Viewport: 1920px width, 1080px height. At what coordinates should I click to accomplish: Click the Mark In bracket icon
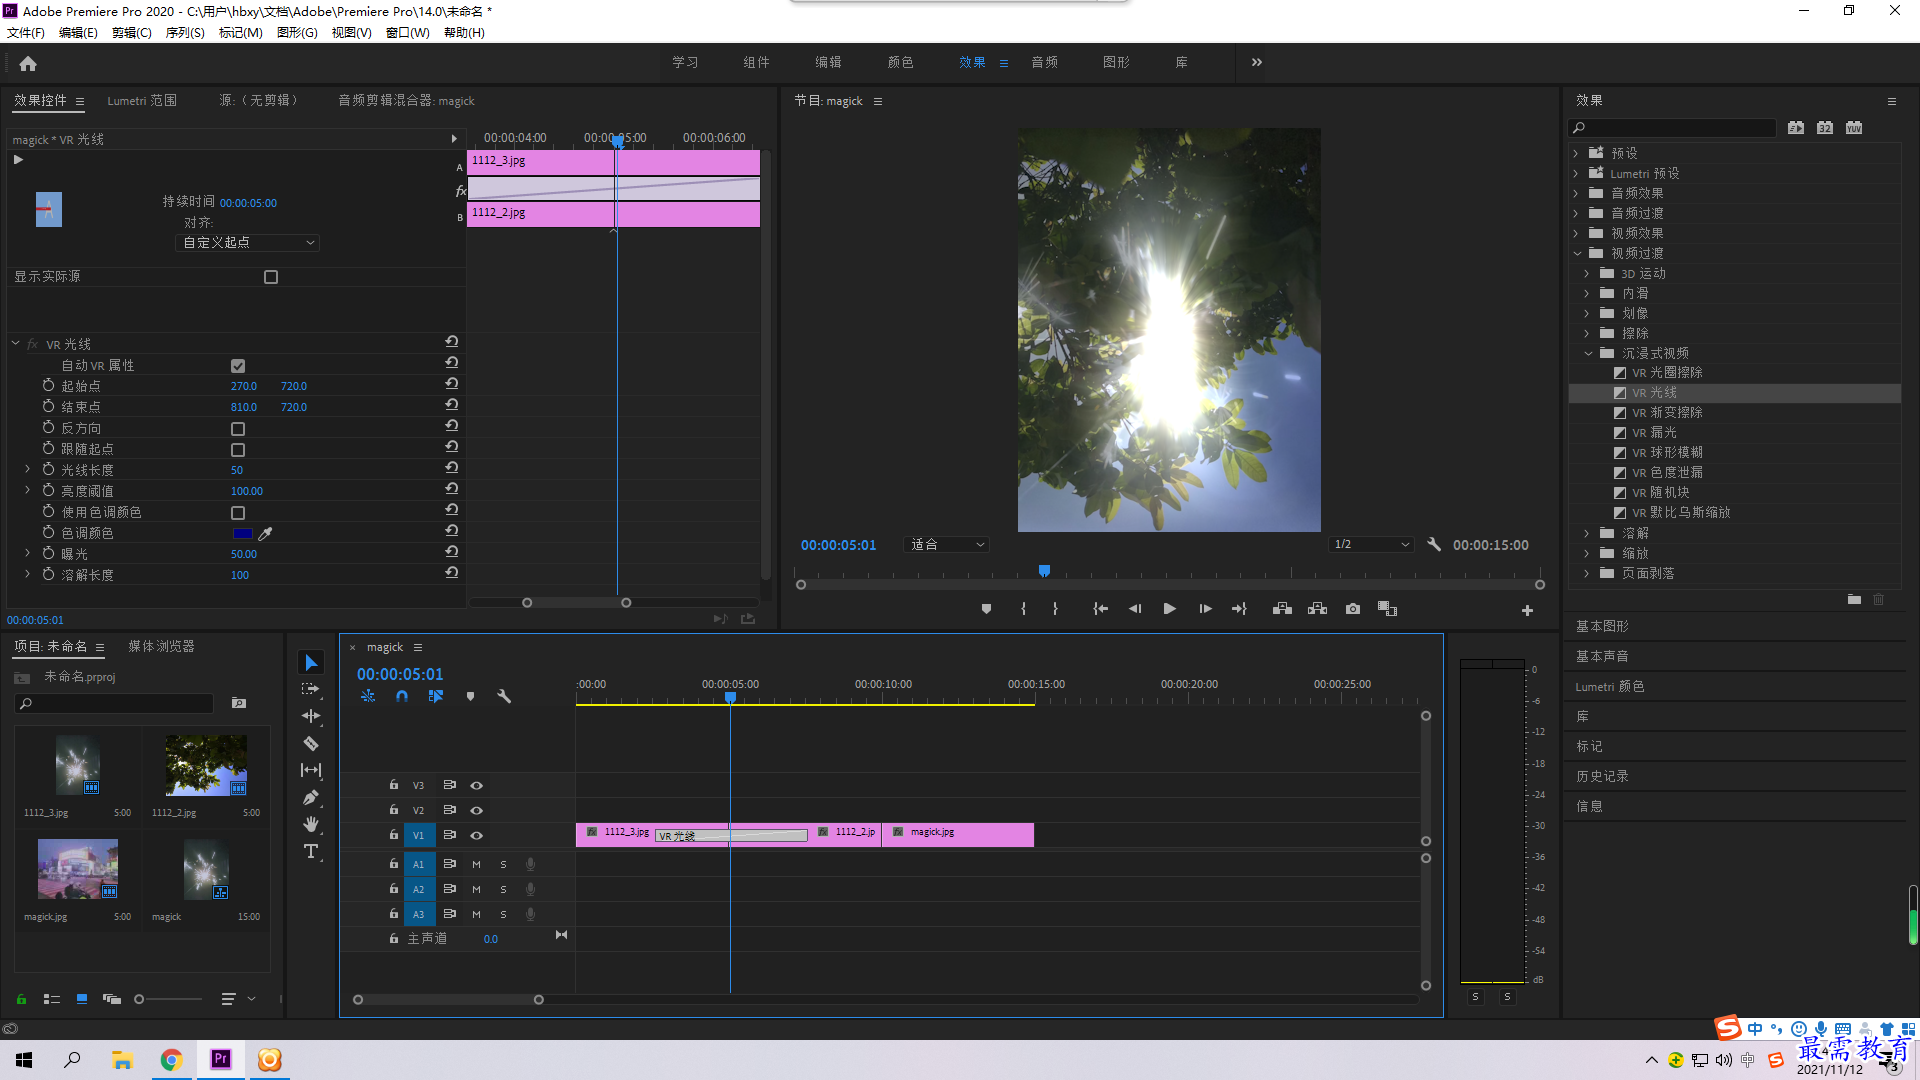click(x=1023, y=609)
